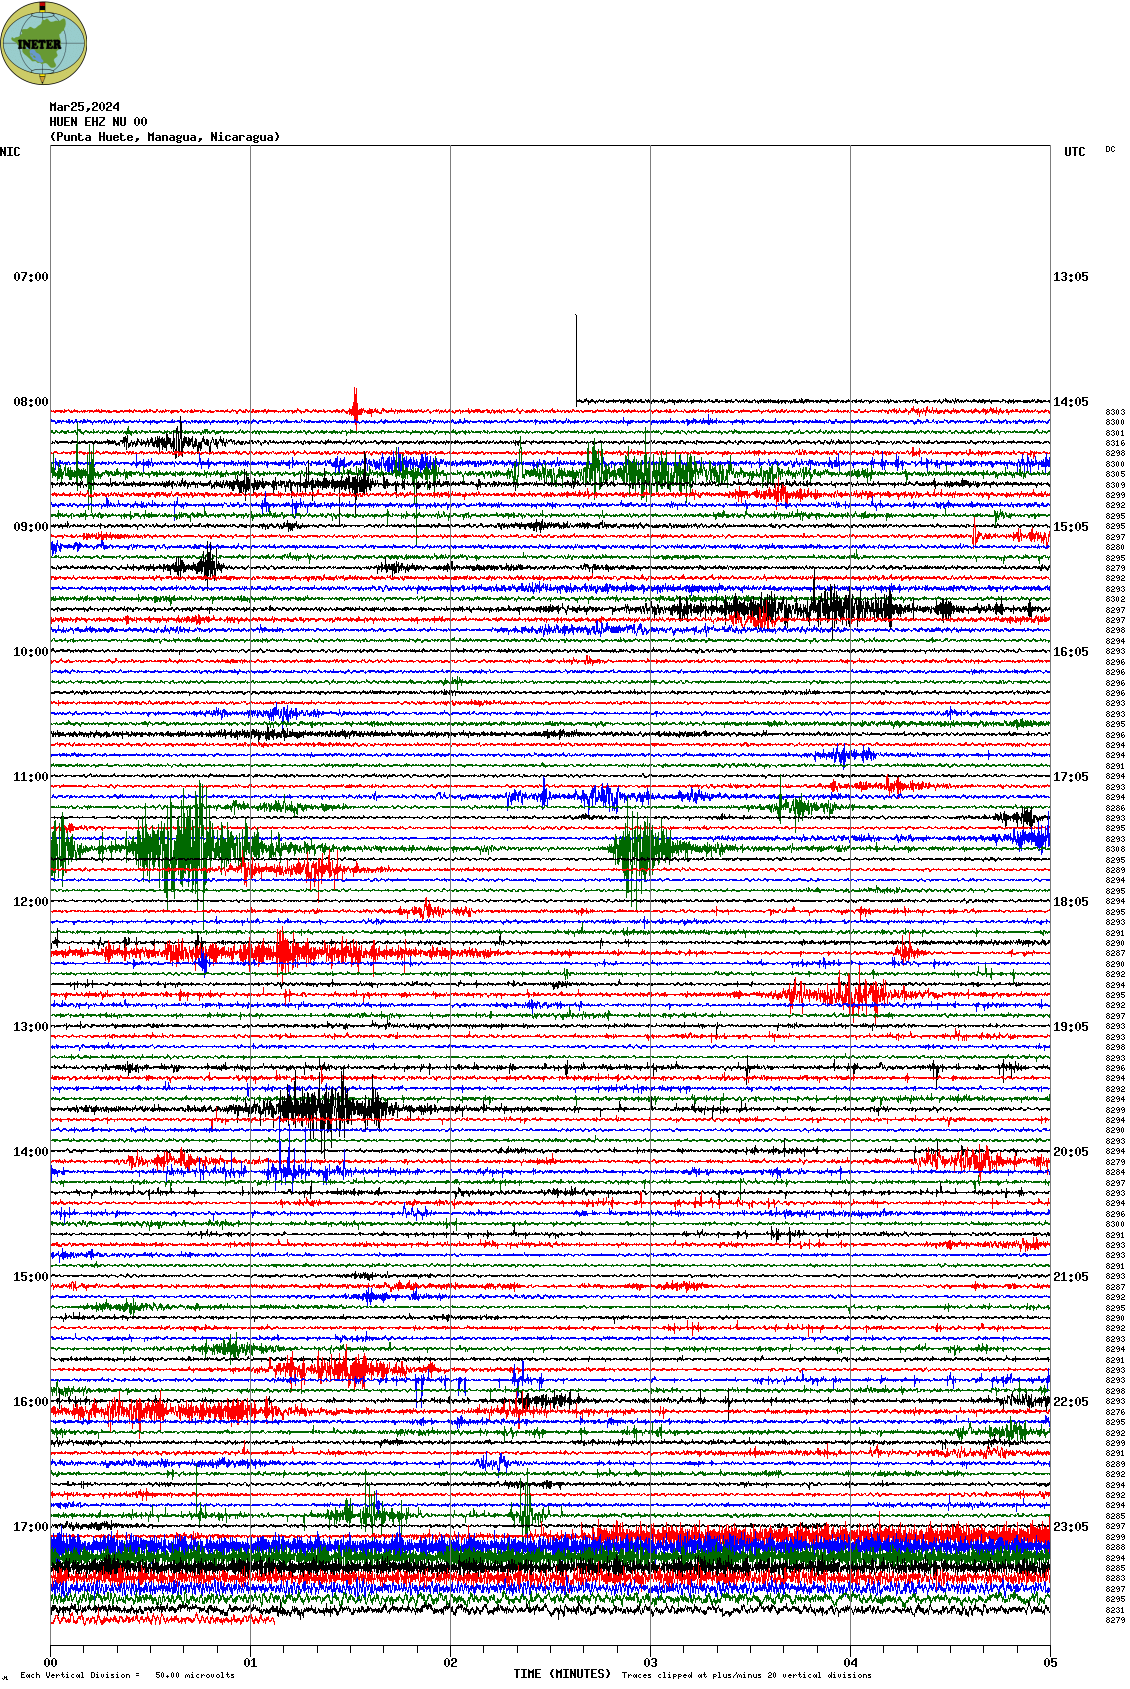Select the 12:00 local time marker
1130x1689 pixels.
[x=30, y=902]
